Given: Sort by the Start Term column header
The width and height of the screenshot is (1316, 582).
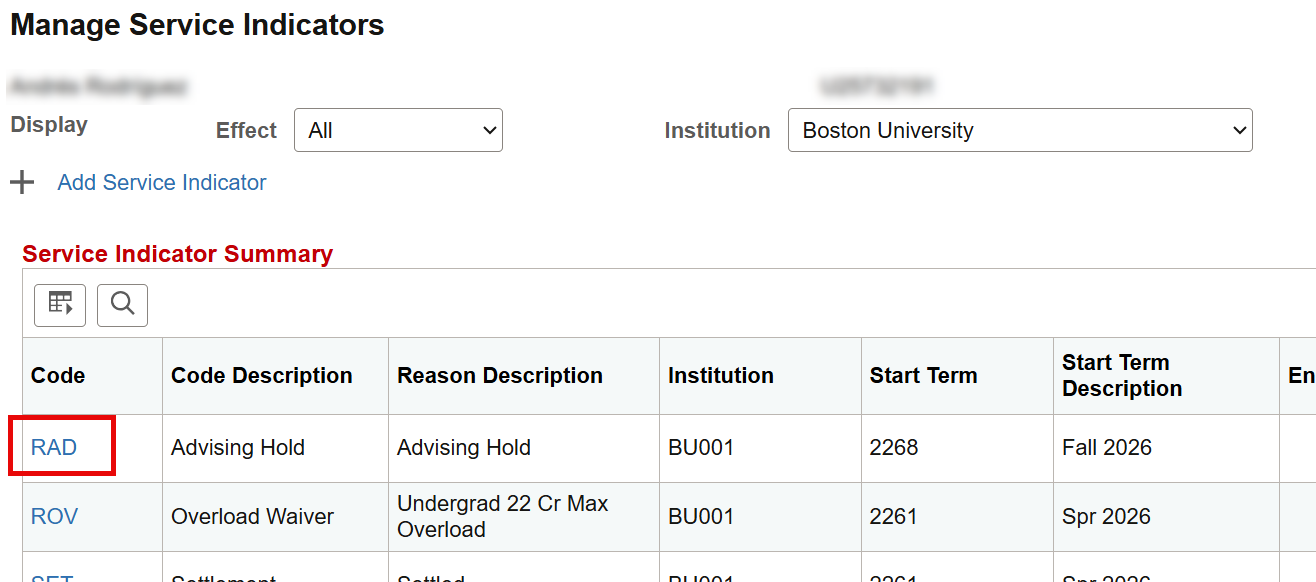Looking at the screenshot, I should coord(923,376).
